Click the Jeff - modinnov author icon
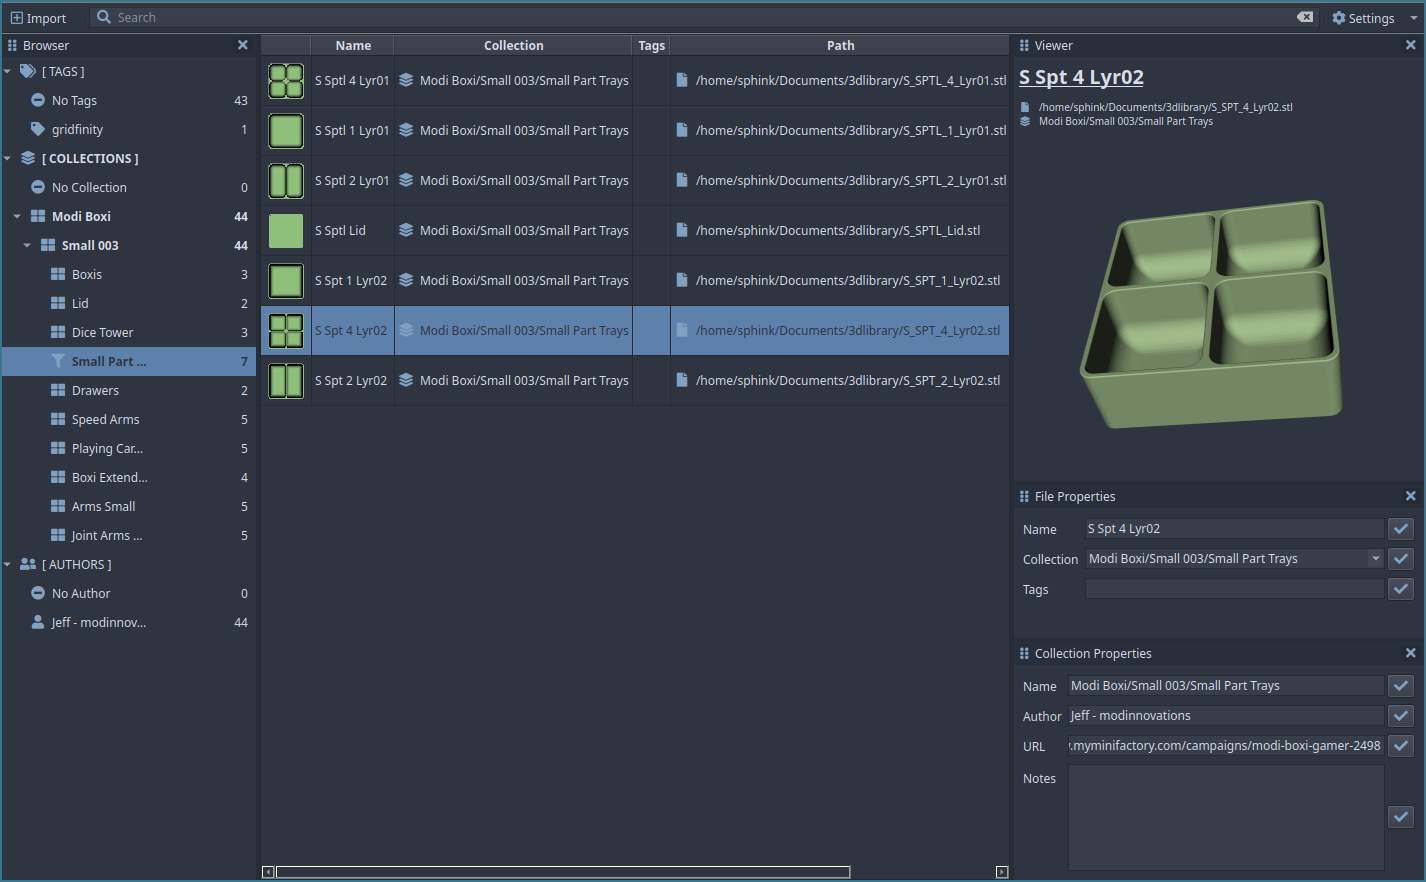This screenshot has width=1426, height=882. click(x=38, y=622)
